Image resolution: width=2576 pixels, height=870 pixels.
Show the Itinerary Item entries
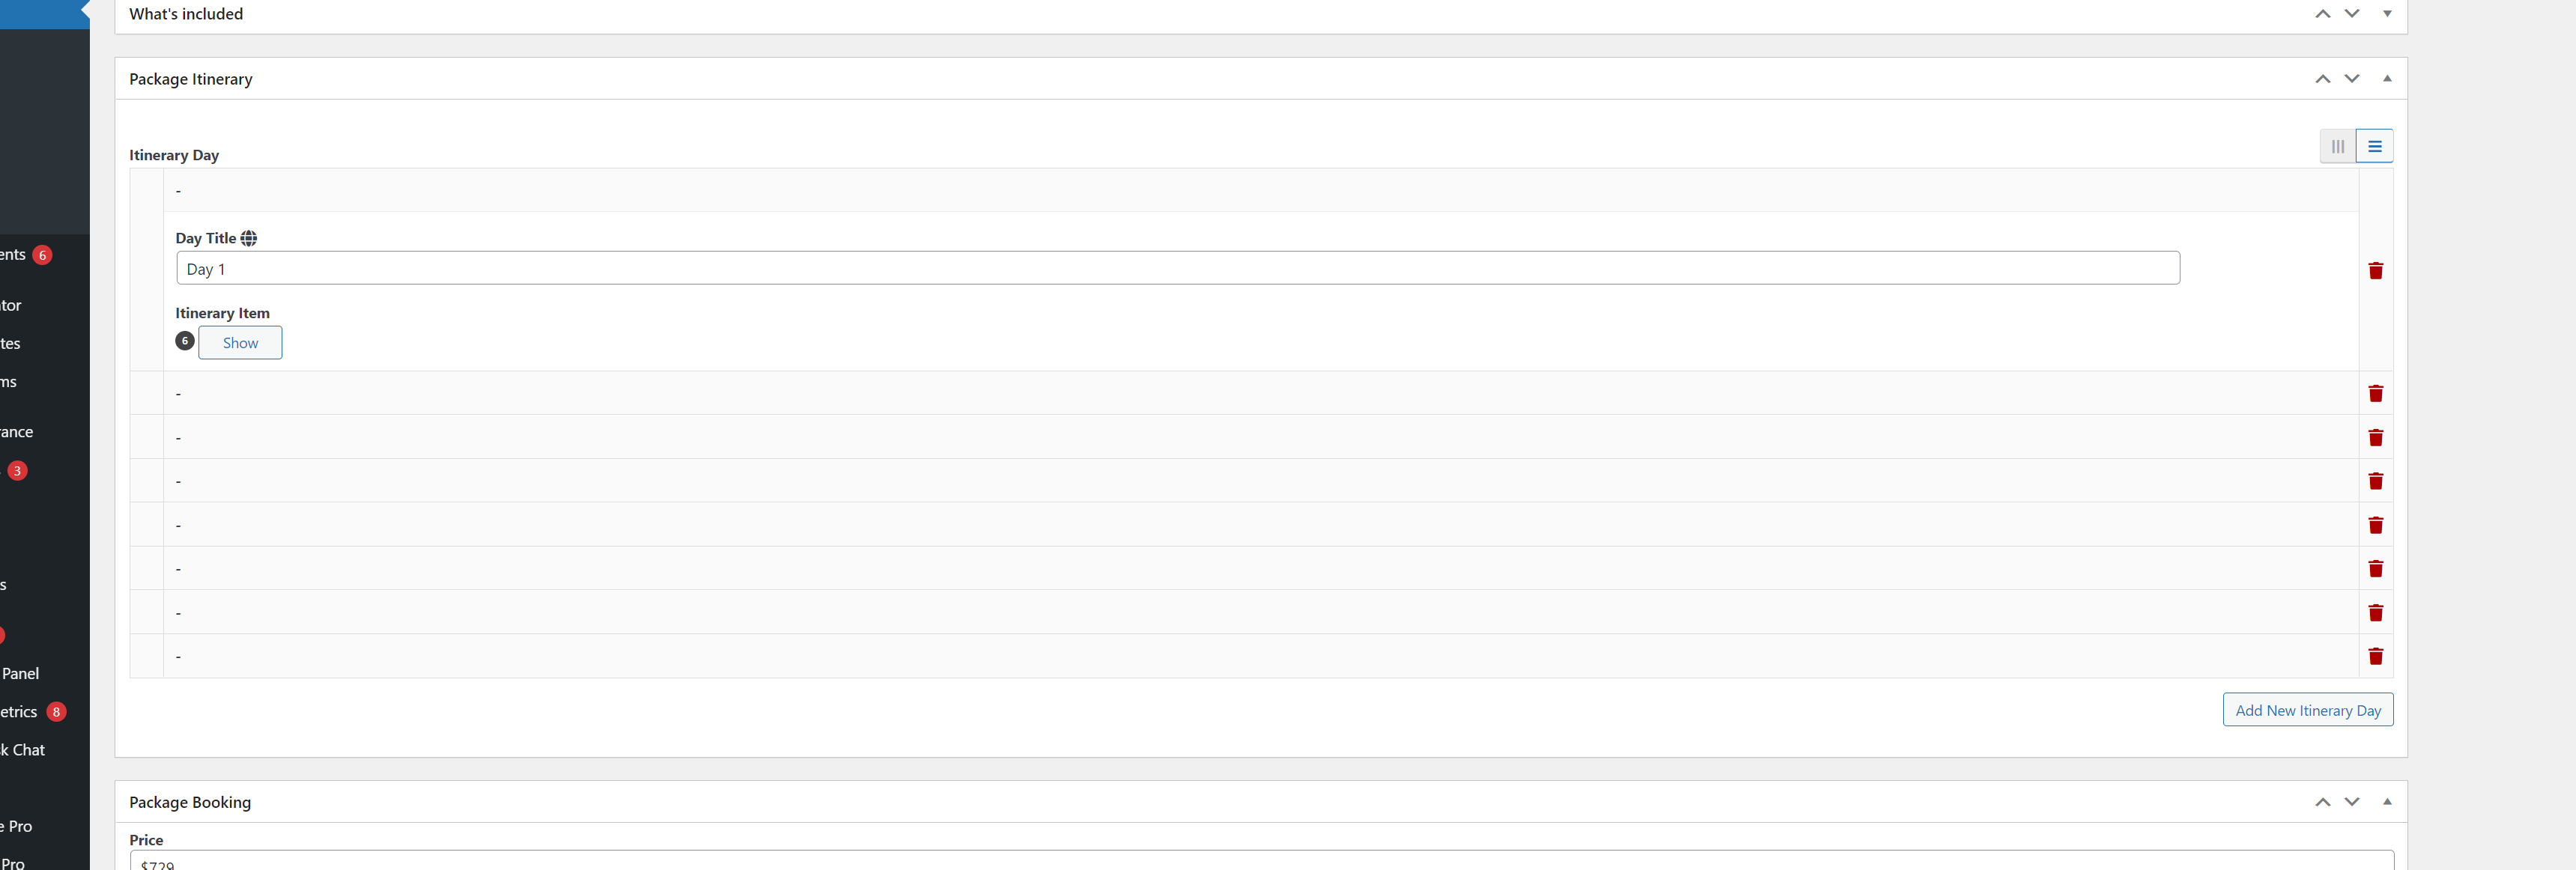[240, 343]
